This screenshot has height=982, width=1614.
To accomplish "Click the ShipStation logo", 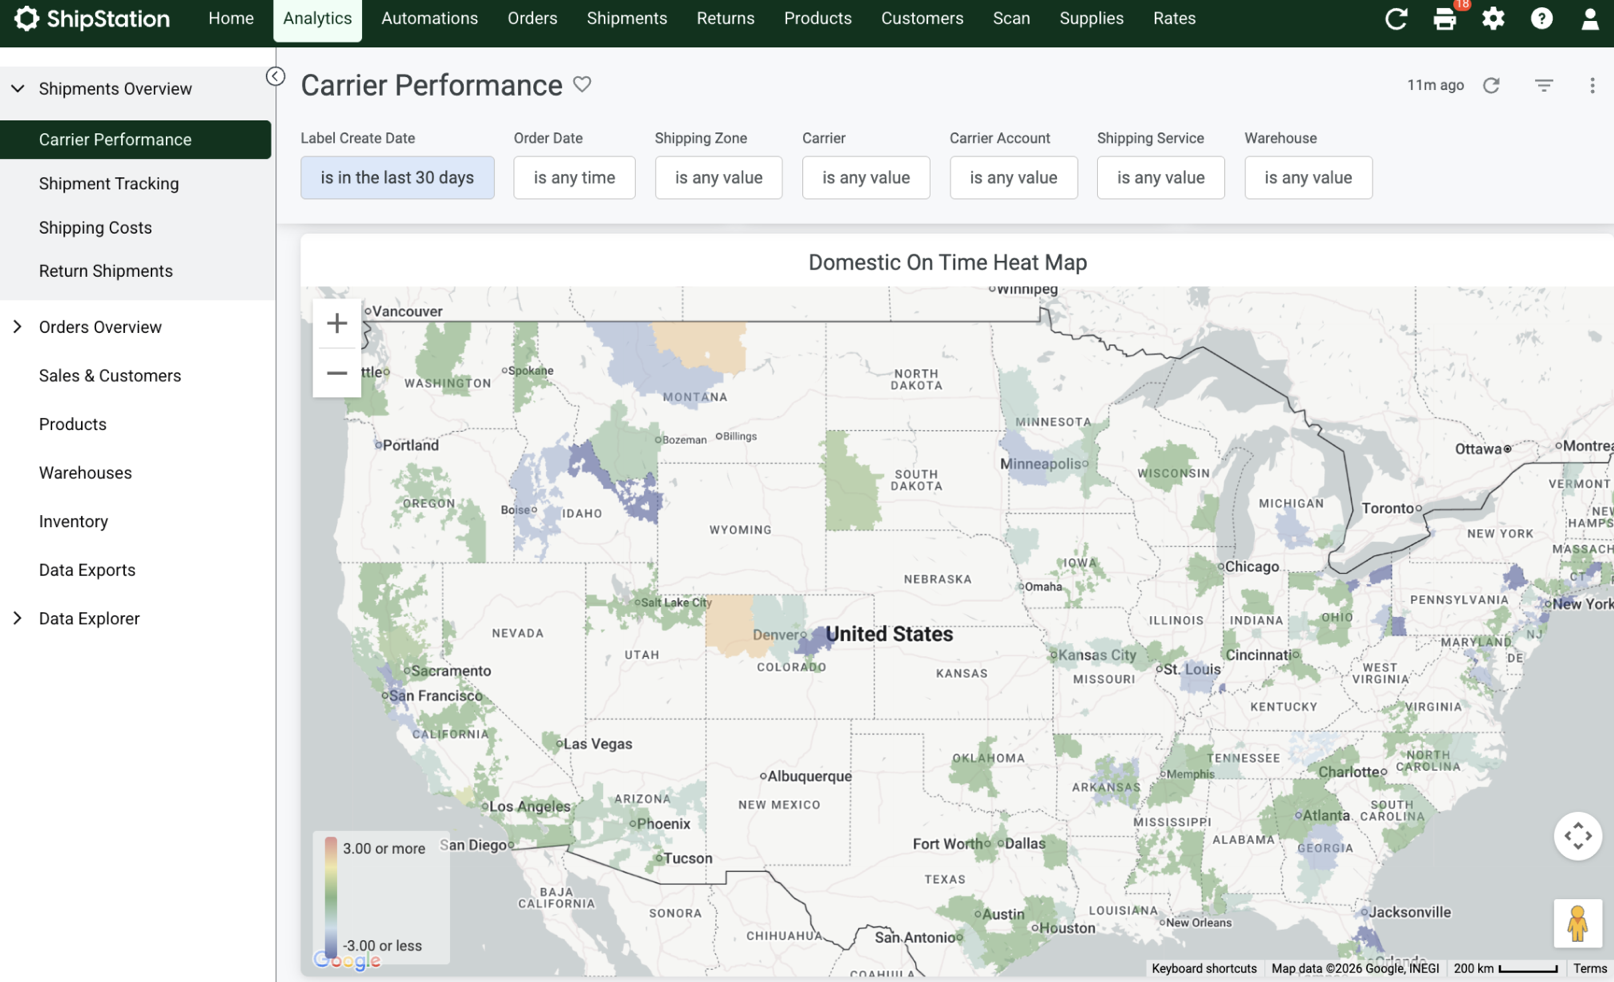I will pos(92,19).
